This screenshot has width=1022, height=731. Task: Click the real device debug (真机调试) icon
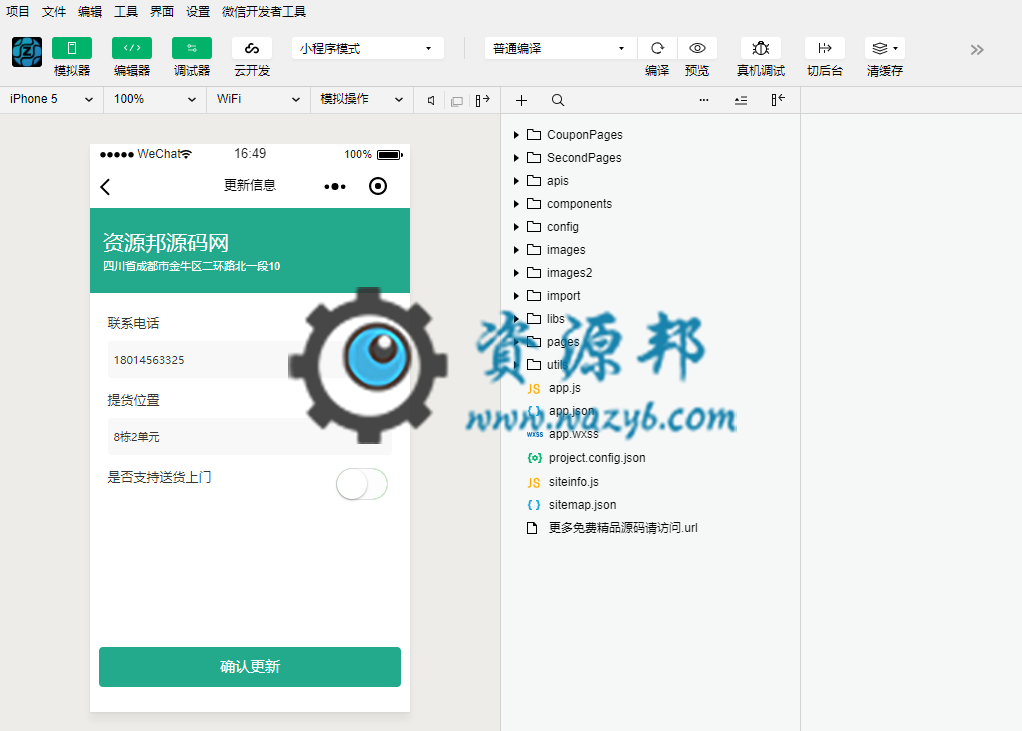[x=761, y=48]
